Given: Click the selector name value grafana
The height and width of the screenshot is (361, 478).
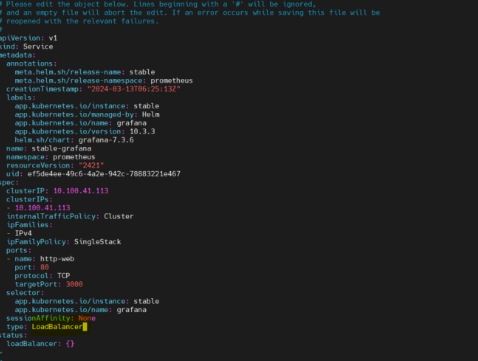Looking at the screenshot, I should coord(132,310).
